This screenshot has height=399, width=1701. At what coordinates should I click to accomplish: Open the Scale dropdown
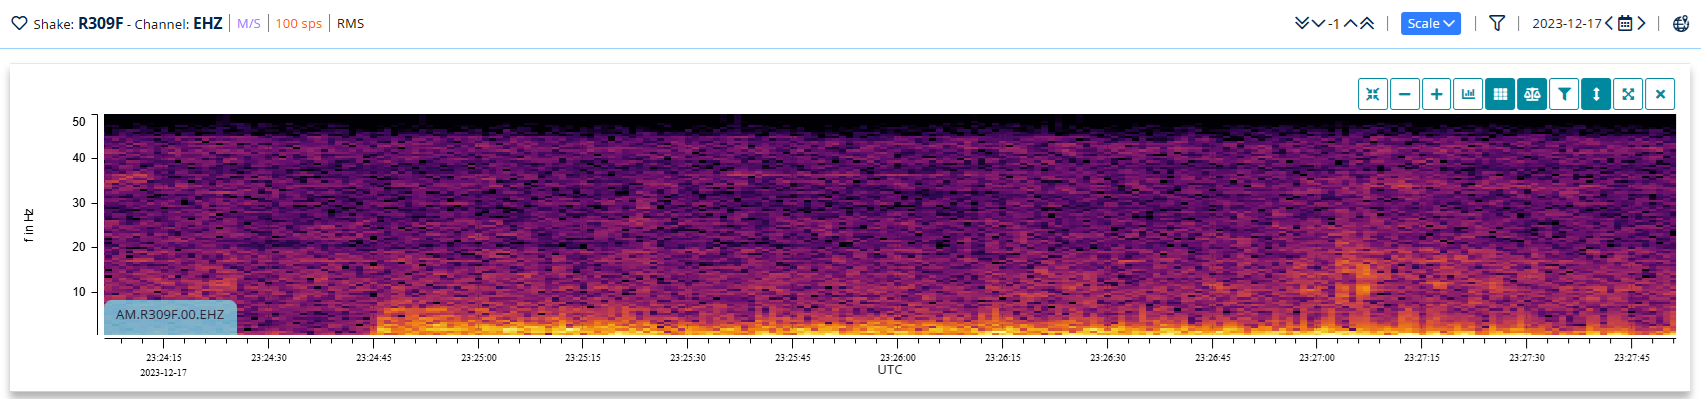pyautogui.click(x=1431, y=23)
